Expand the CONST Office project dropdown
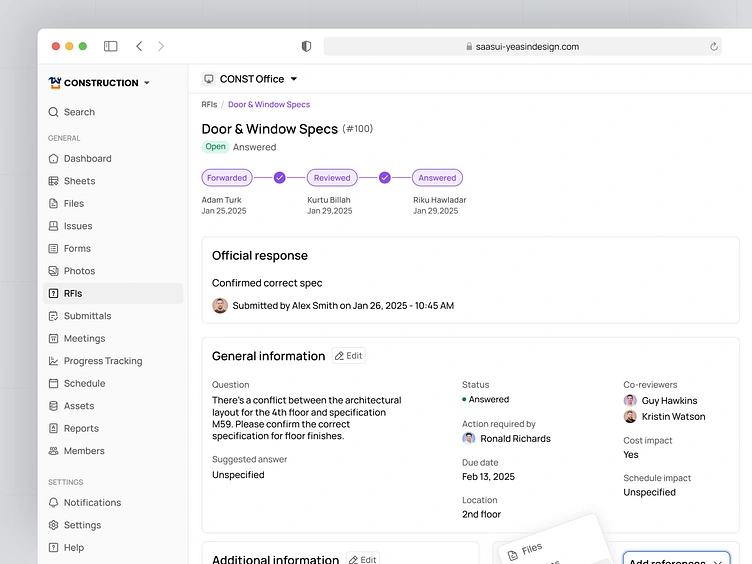The height and width of the screenshot is (564, 752). pos(250,79)
